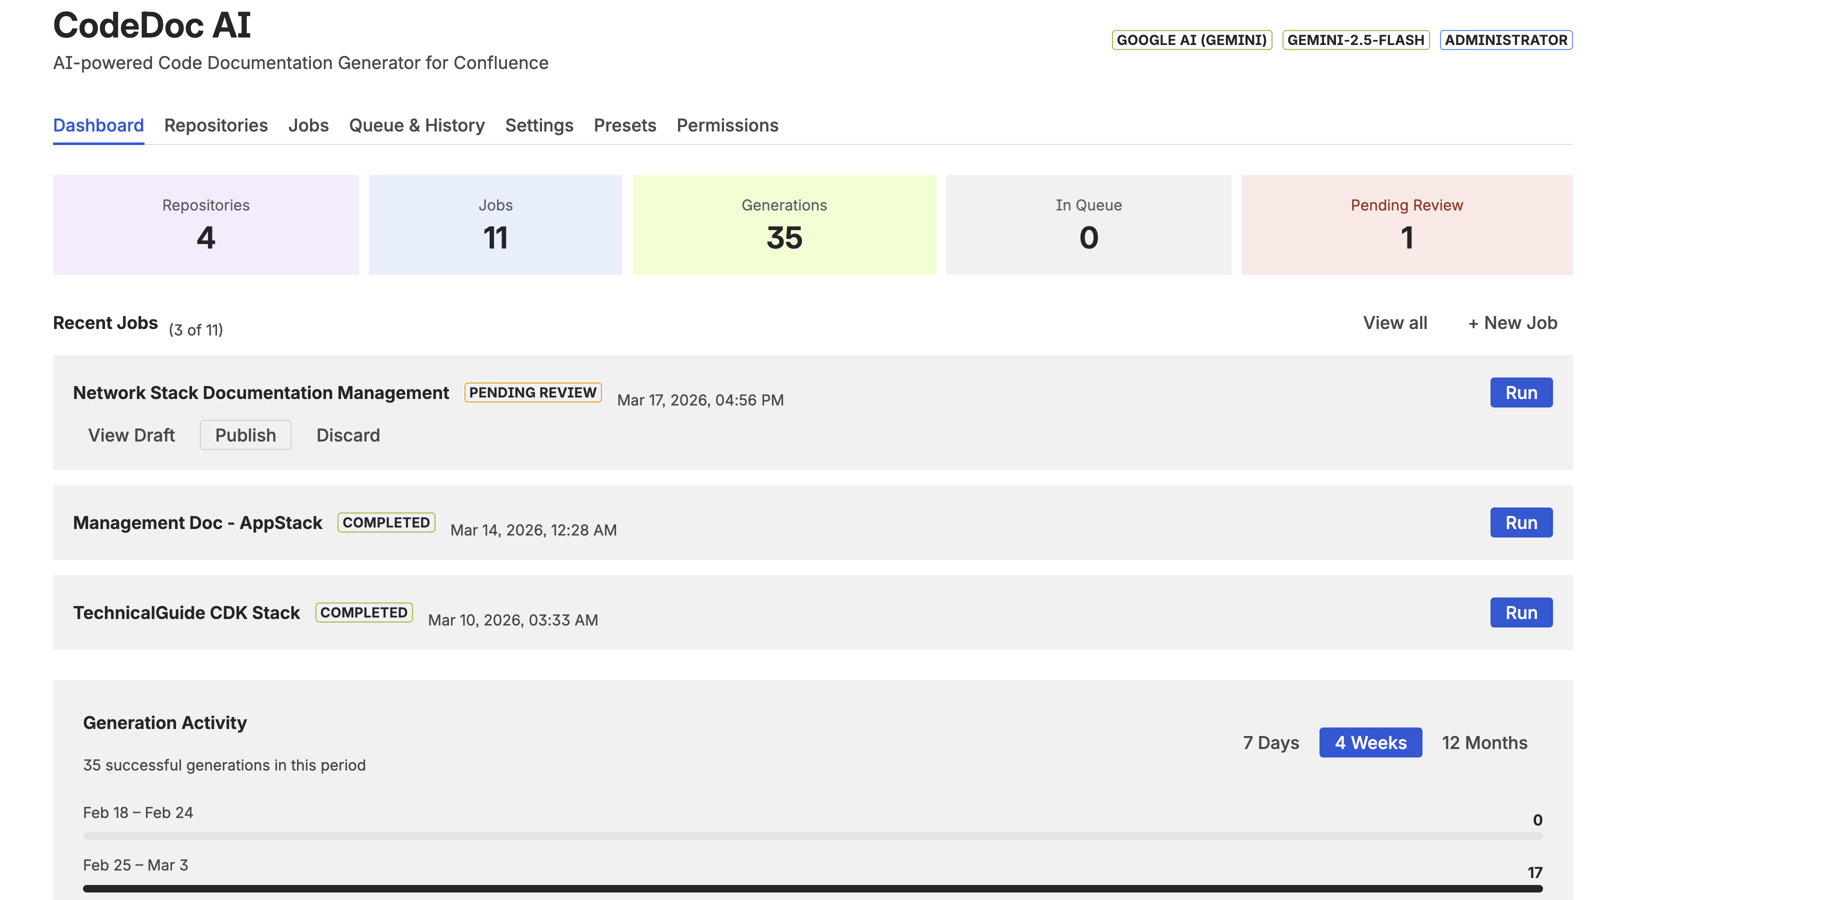Select the 7 Days activity range
Screen dimensions: 1840x900
point(1270,742)
